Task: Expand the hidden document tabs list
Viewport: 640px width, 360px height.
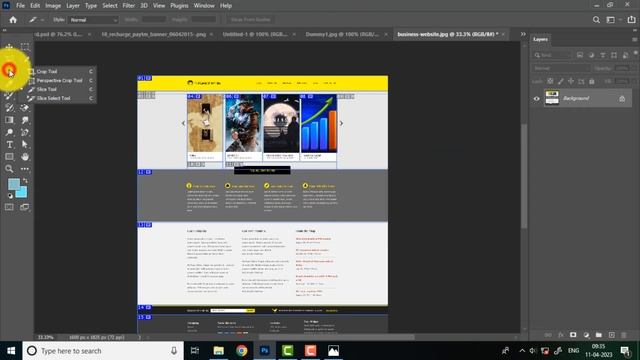Action: pos(523,34)
